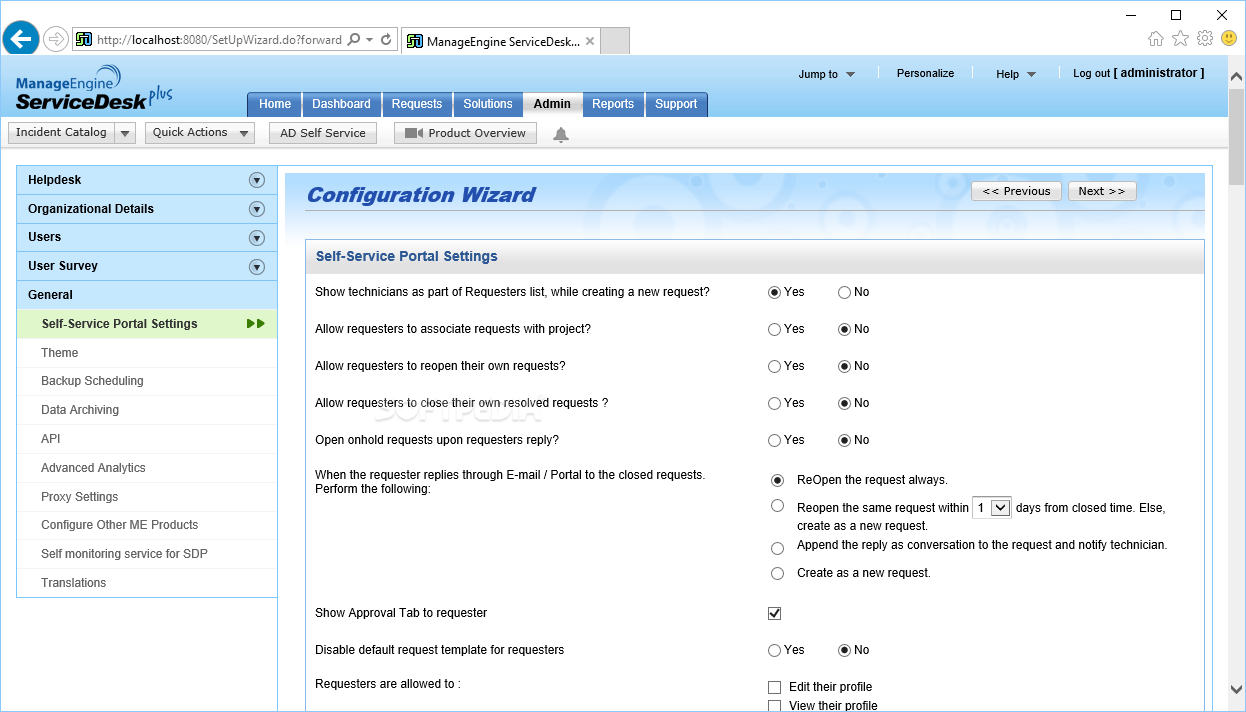Close the ManageEngine ServiceDesk browser tab
1246x712 pixels.
point(590,41)
